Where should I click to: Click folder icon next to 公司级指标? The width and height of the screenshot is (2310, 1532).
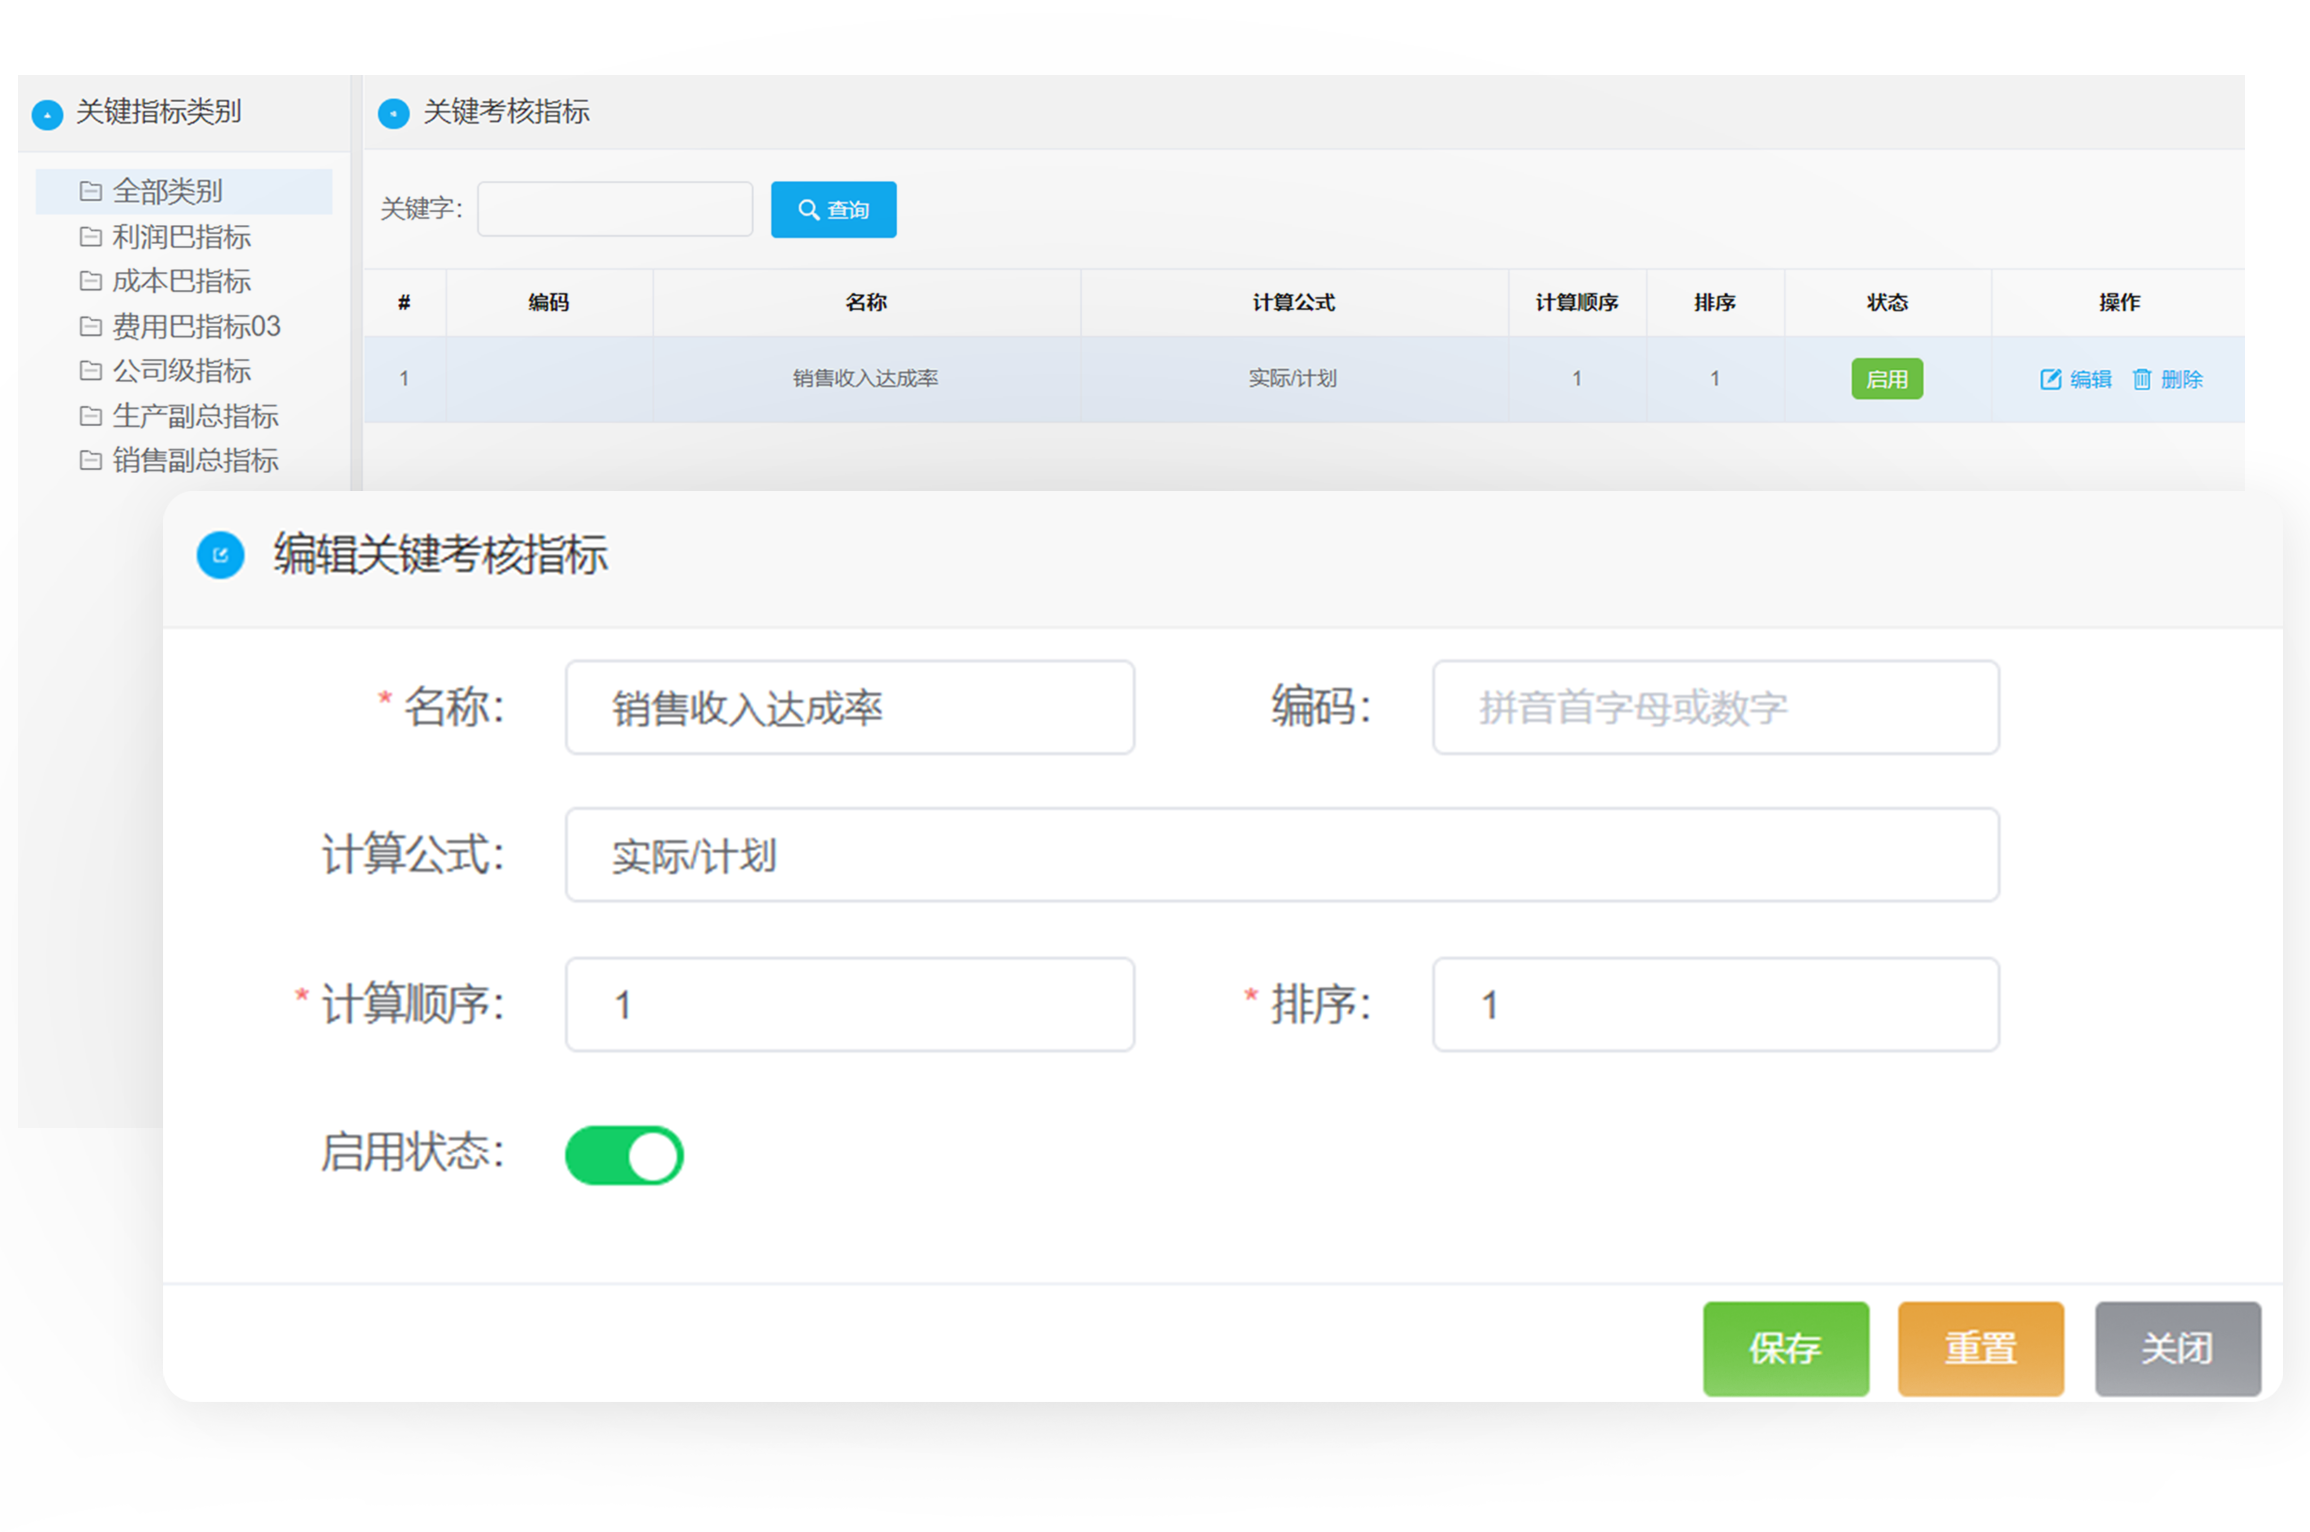point(90,371)
